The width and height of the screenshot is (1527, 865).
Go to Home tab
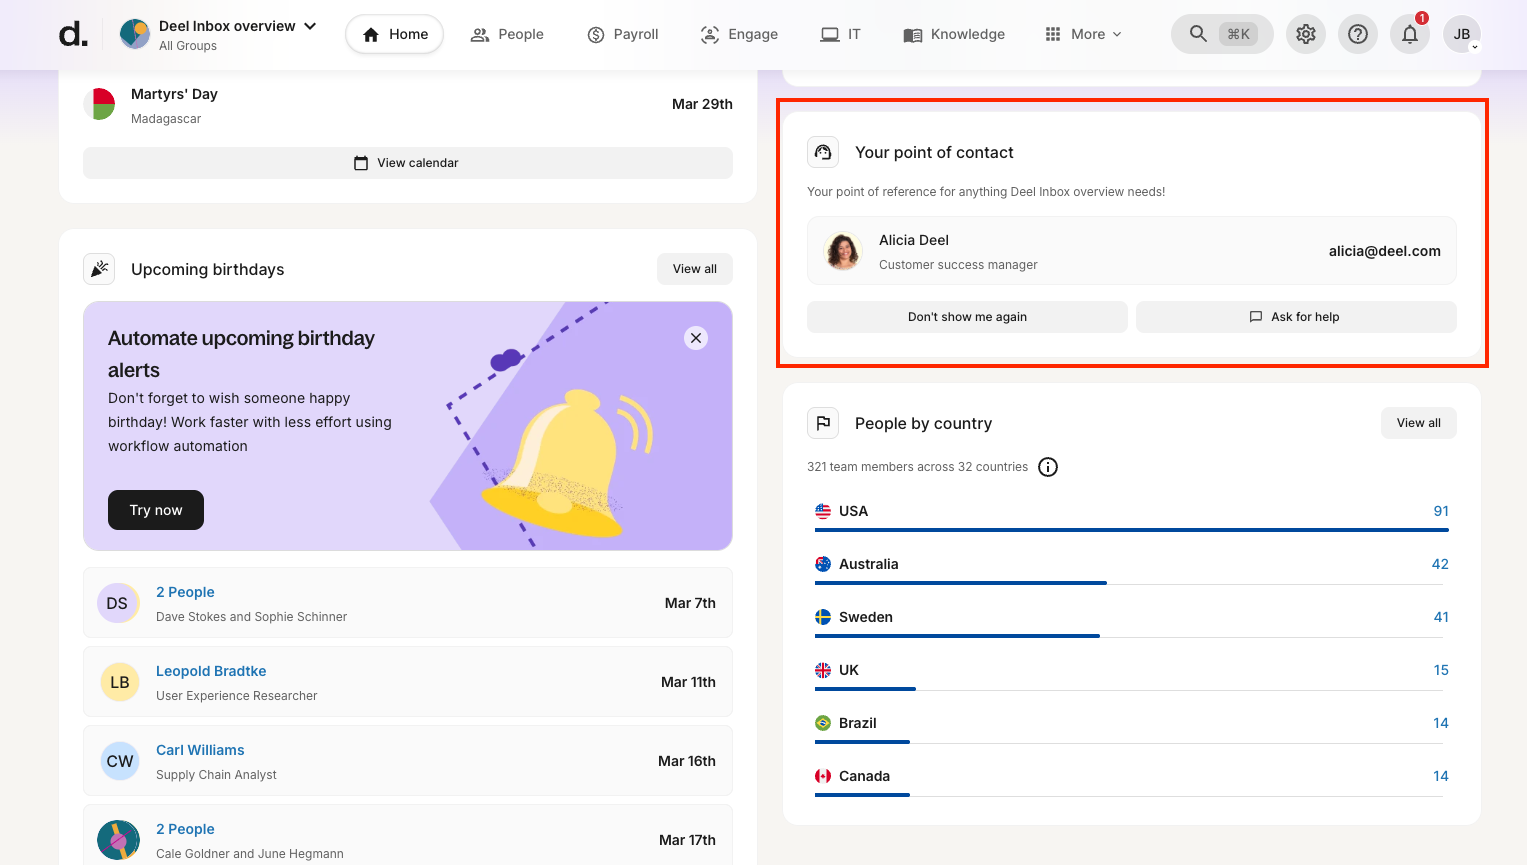click(x=395, y=34)
